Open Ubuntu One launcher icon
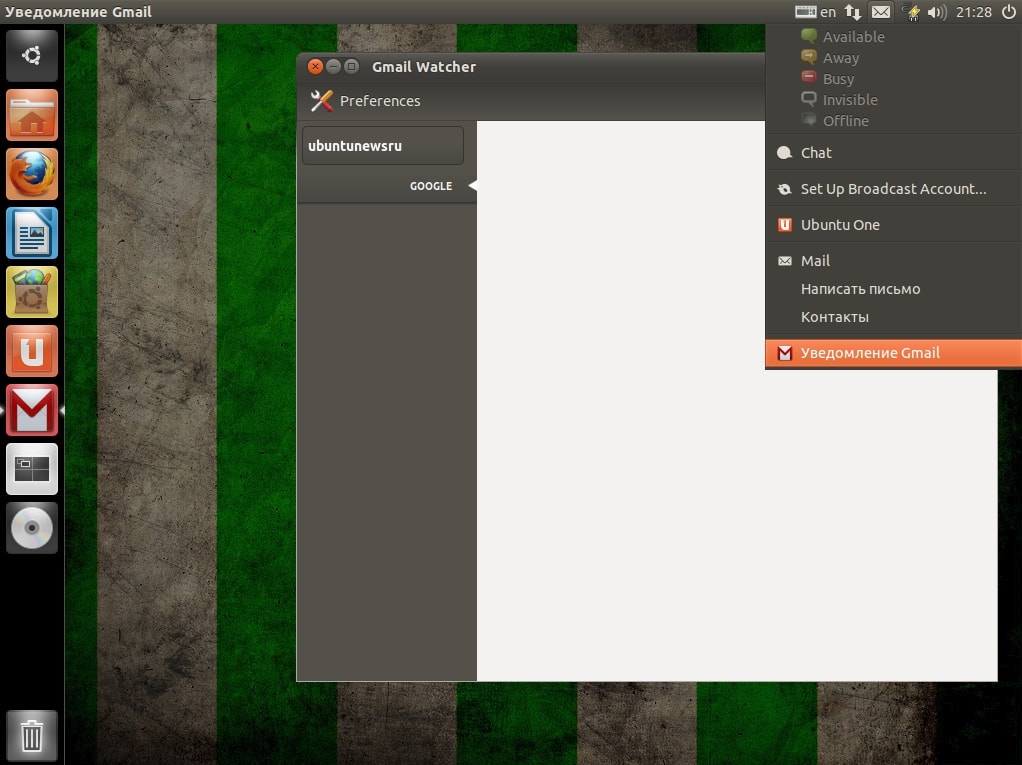This screenshot has height=765, width=1022. (32, 351)
